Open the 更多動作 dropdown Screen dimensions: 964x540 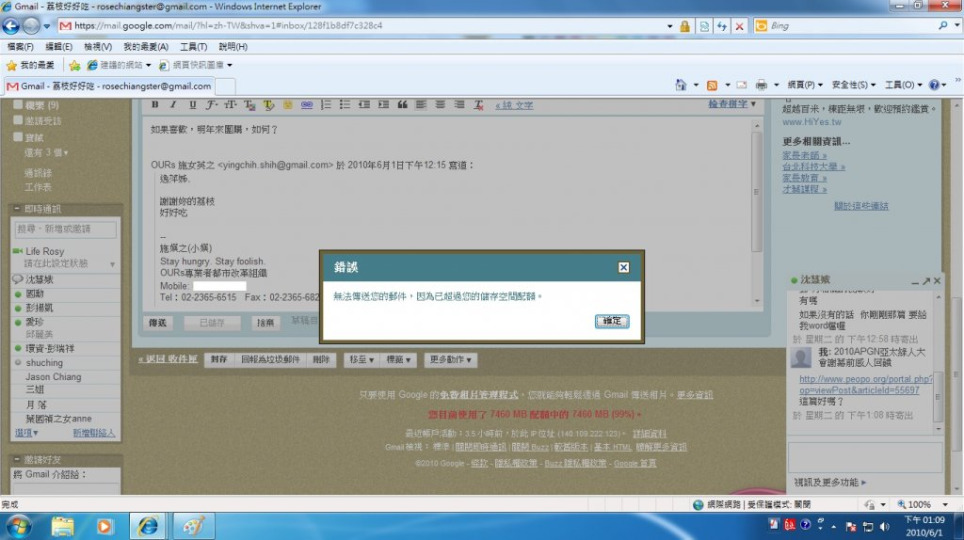click(x=450, y=359)
